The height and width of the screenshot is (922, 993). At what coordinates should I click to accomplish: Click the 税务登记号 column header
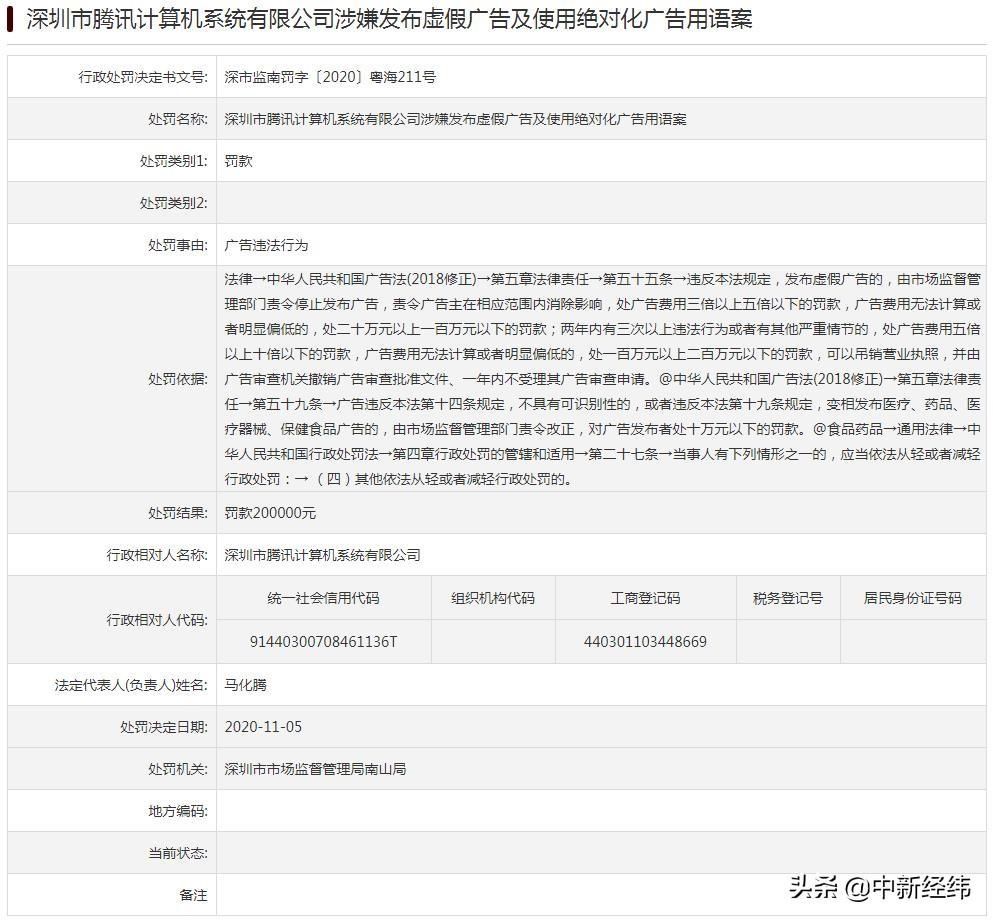786,597
